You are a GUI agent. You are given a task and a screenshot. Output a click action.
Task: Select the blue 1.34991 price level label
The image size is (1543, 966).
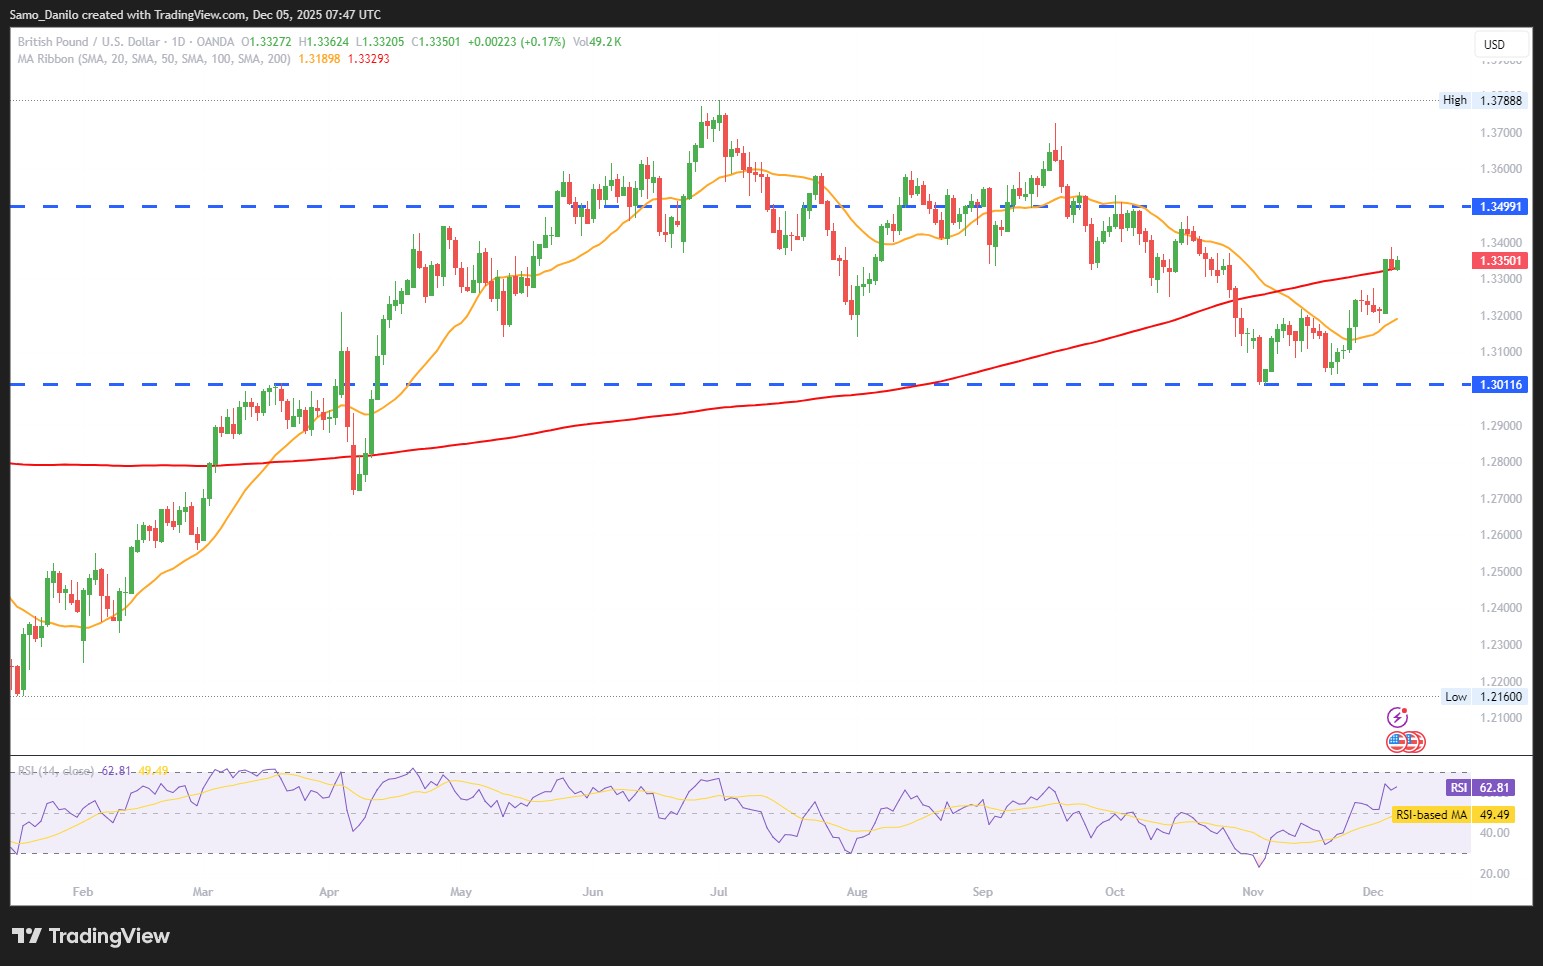pos(1500,207)
